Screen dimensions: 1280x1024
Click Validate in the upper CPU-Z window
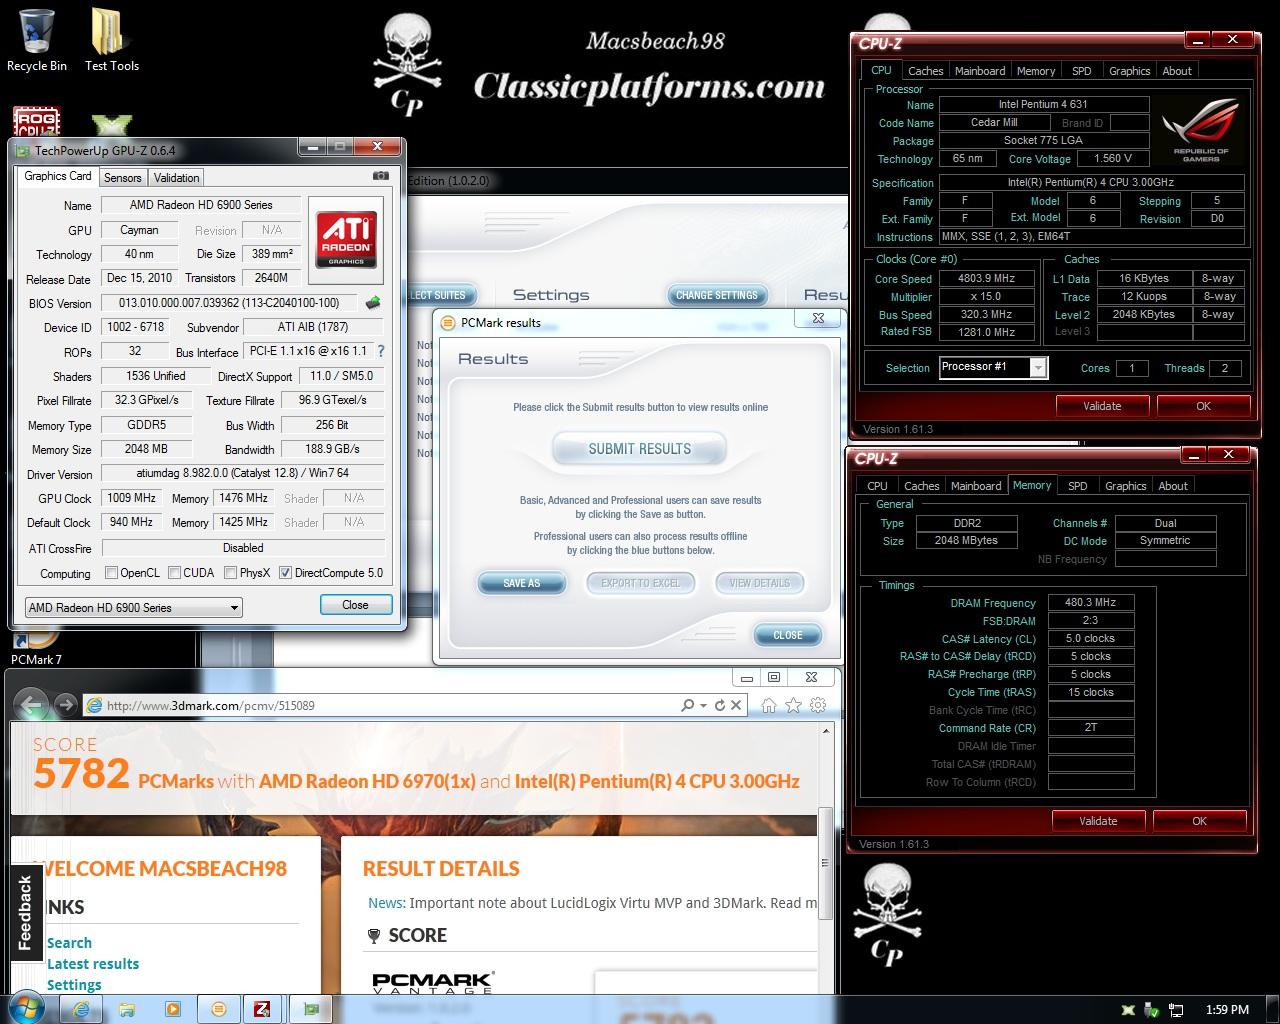[x=1102, y=406]
